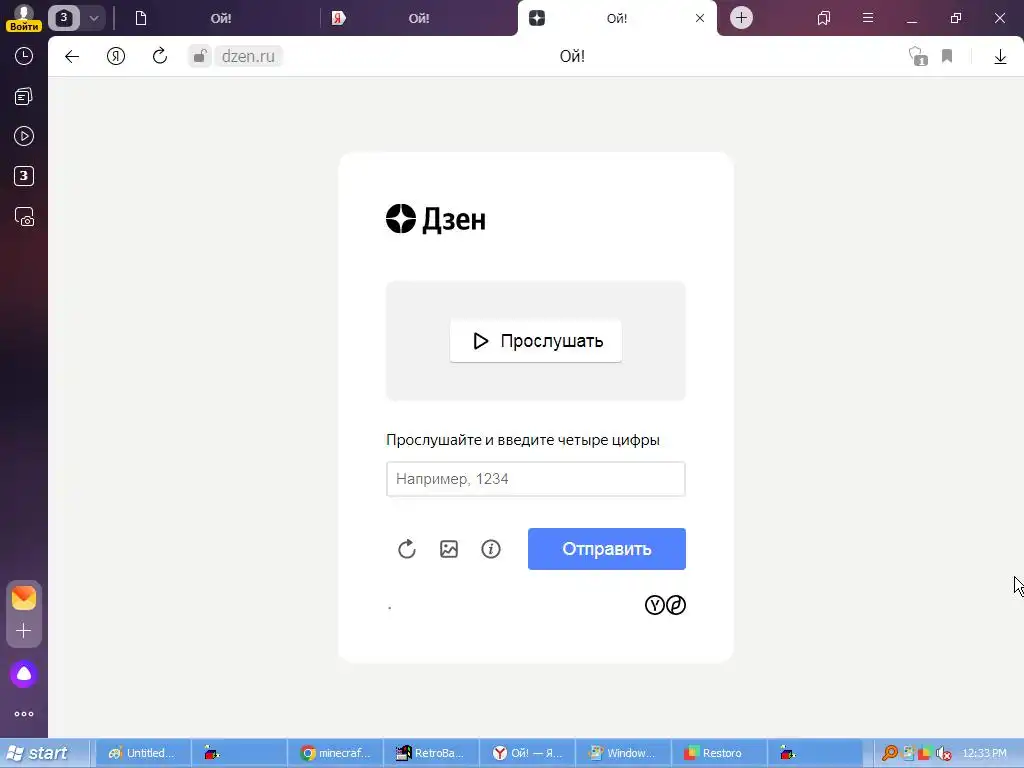Open the browser hamburger menu

coord(868,18)
